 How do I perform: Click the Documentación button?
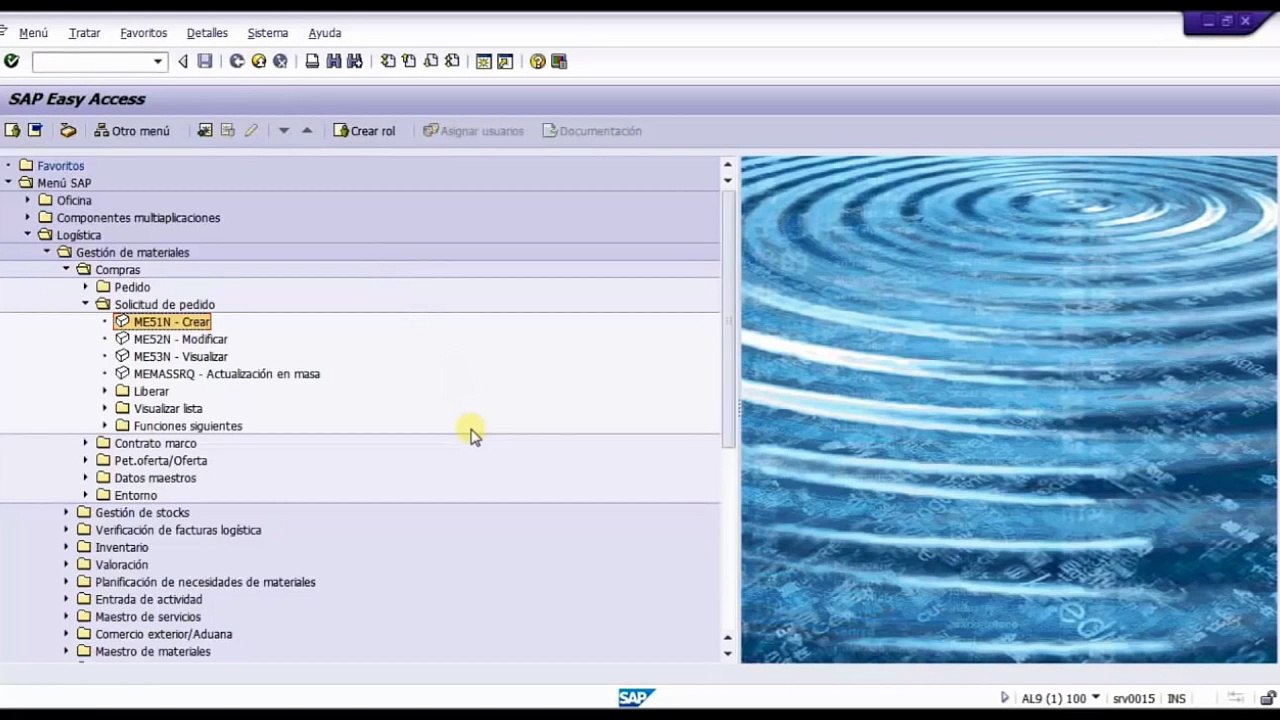click(x=592, y=131)
